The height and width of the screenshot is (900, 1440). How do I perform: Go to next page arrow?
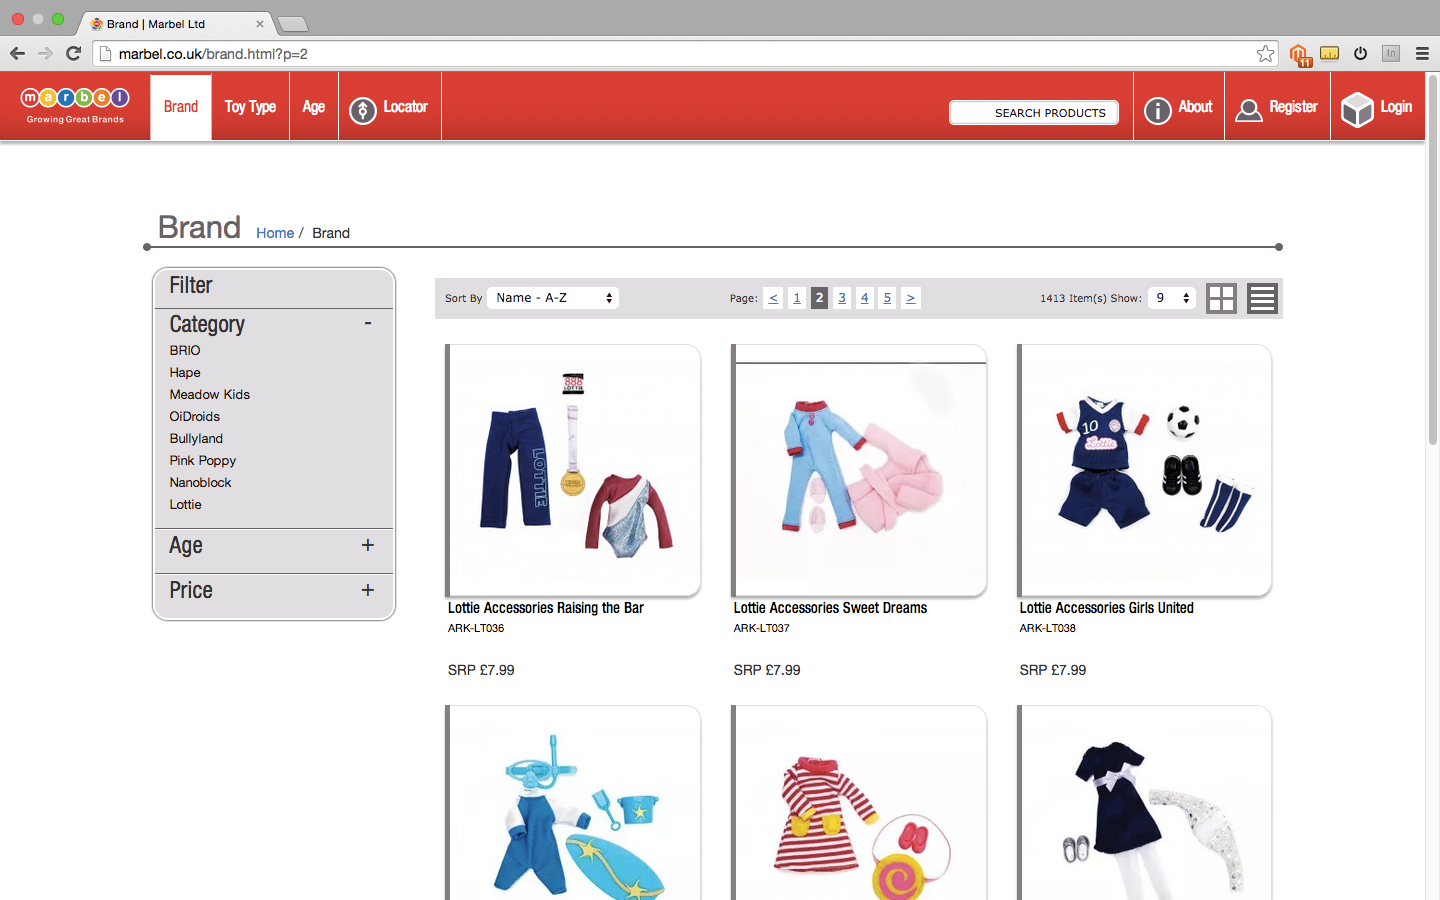coord(910,298)
